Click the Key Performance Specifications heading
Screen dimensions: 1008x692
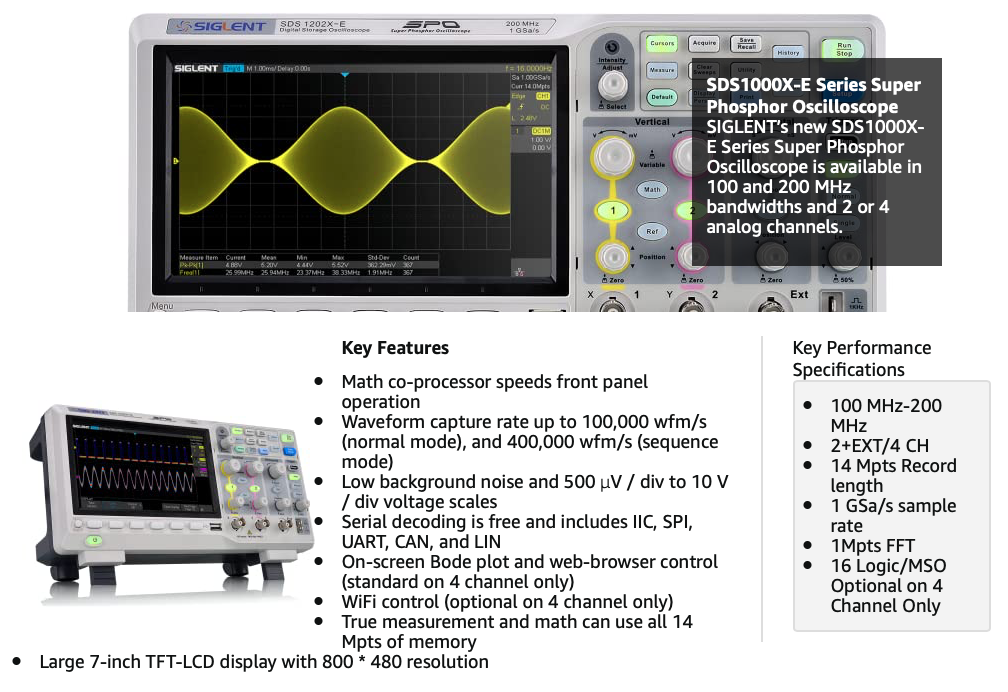[861, 359]
